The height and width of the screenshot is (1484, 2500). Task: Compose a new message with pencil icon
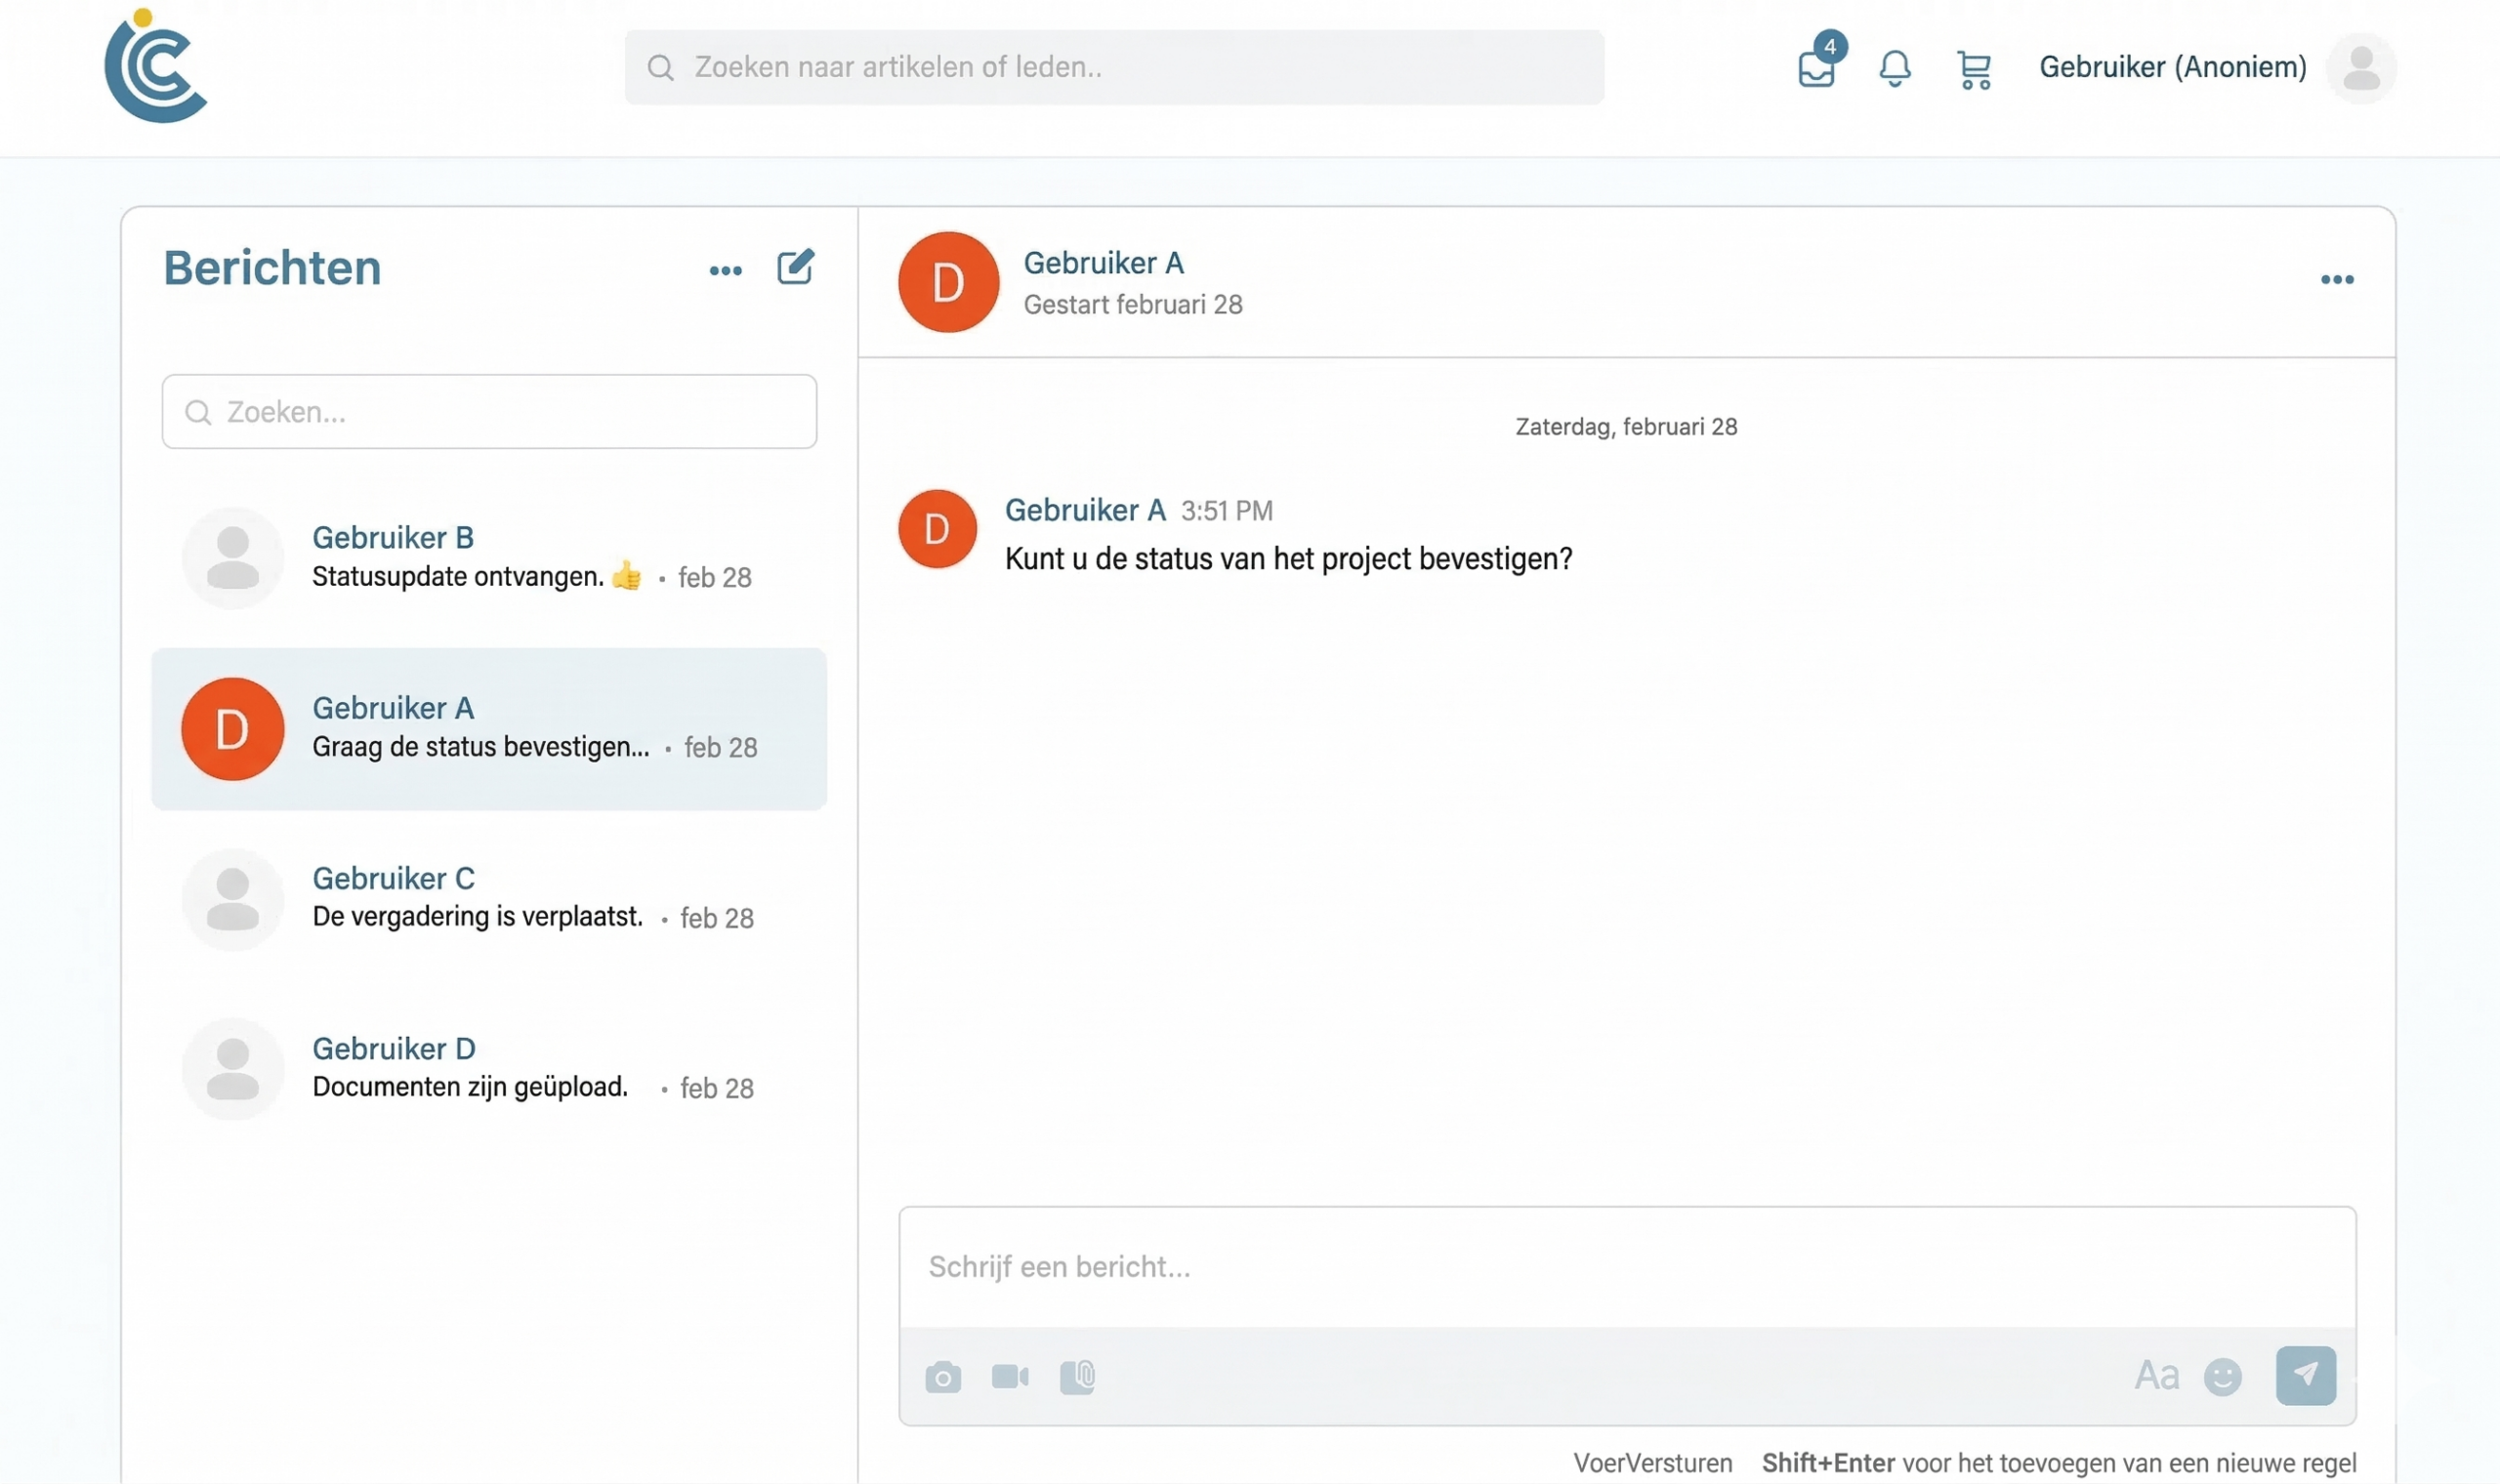pos(796,267)
